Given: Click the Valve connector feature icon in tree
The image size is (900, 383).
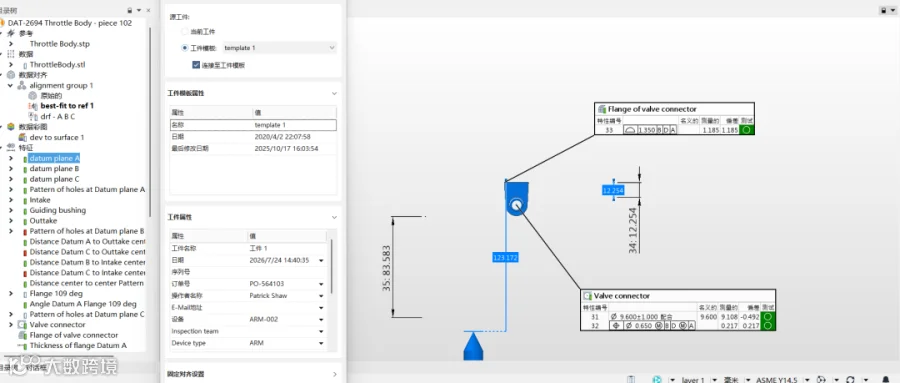Looking at the screenshot, I should (22, 324).
